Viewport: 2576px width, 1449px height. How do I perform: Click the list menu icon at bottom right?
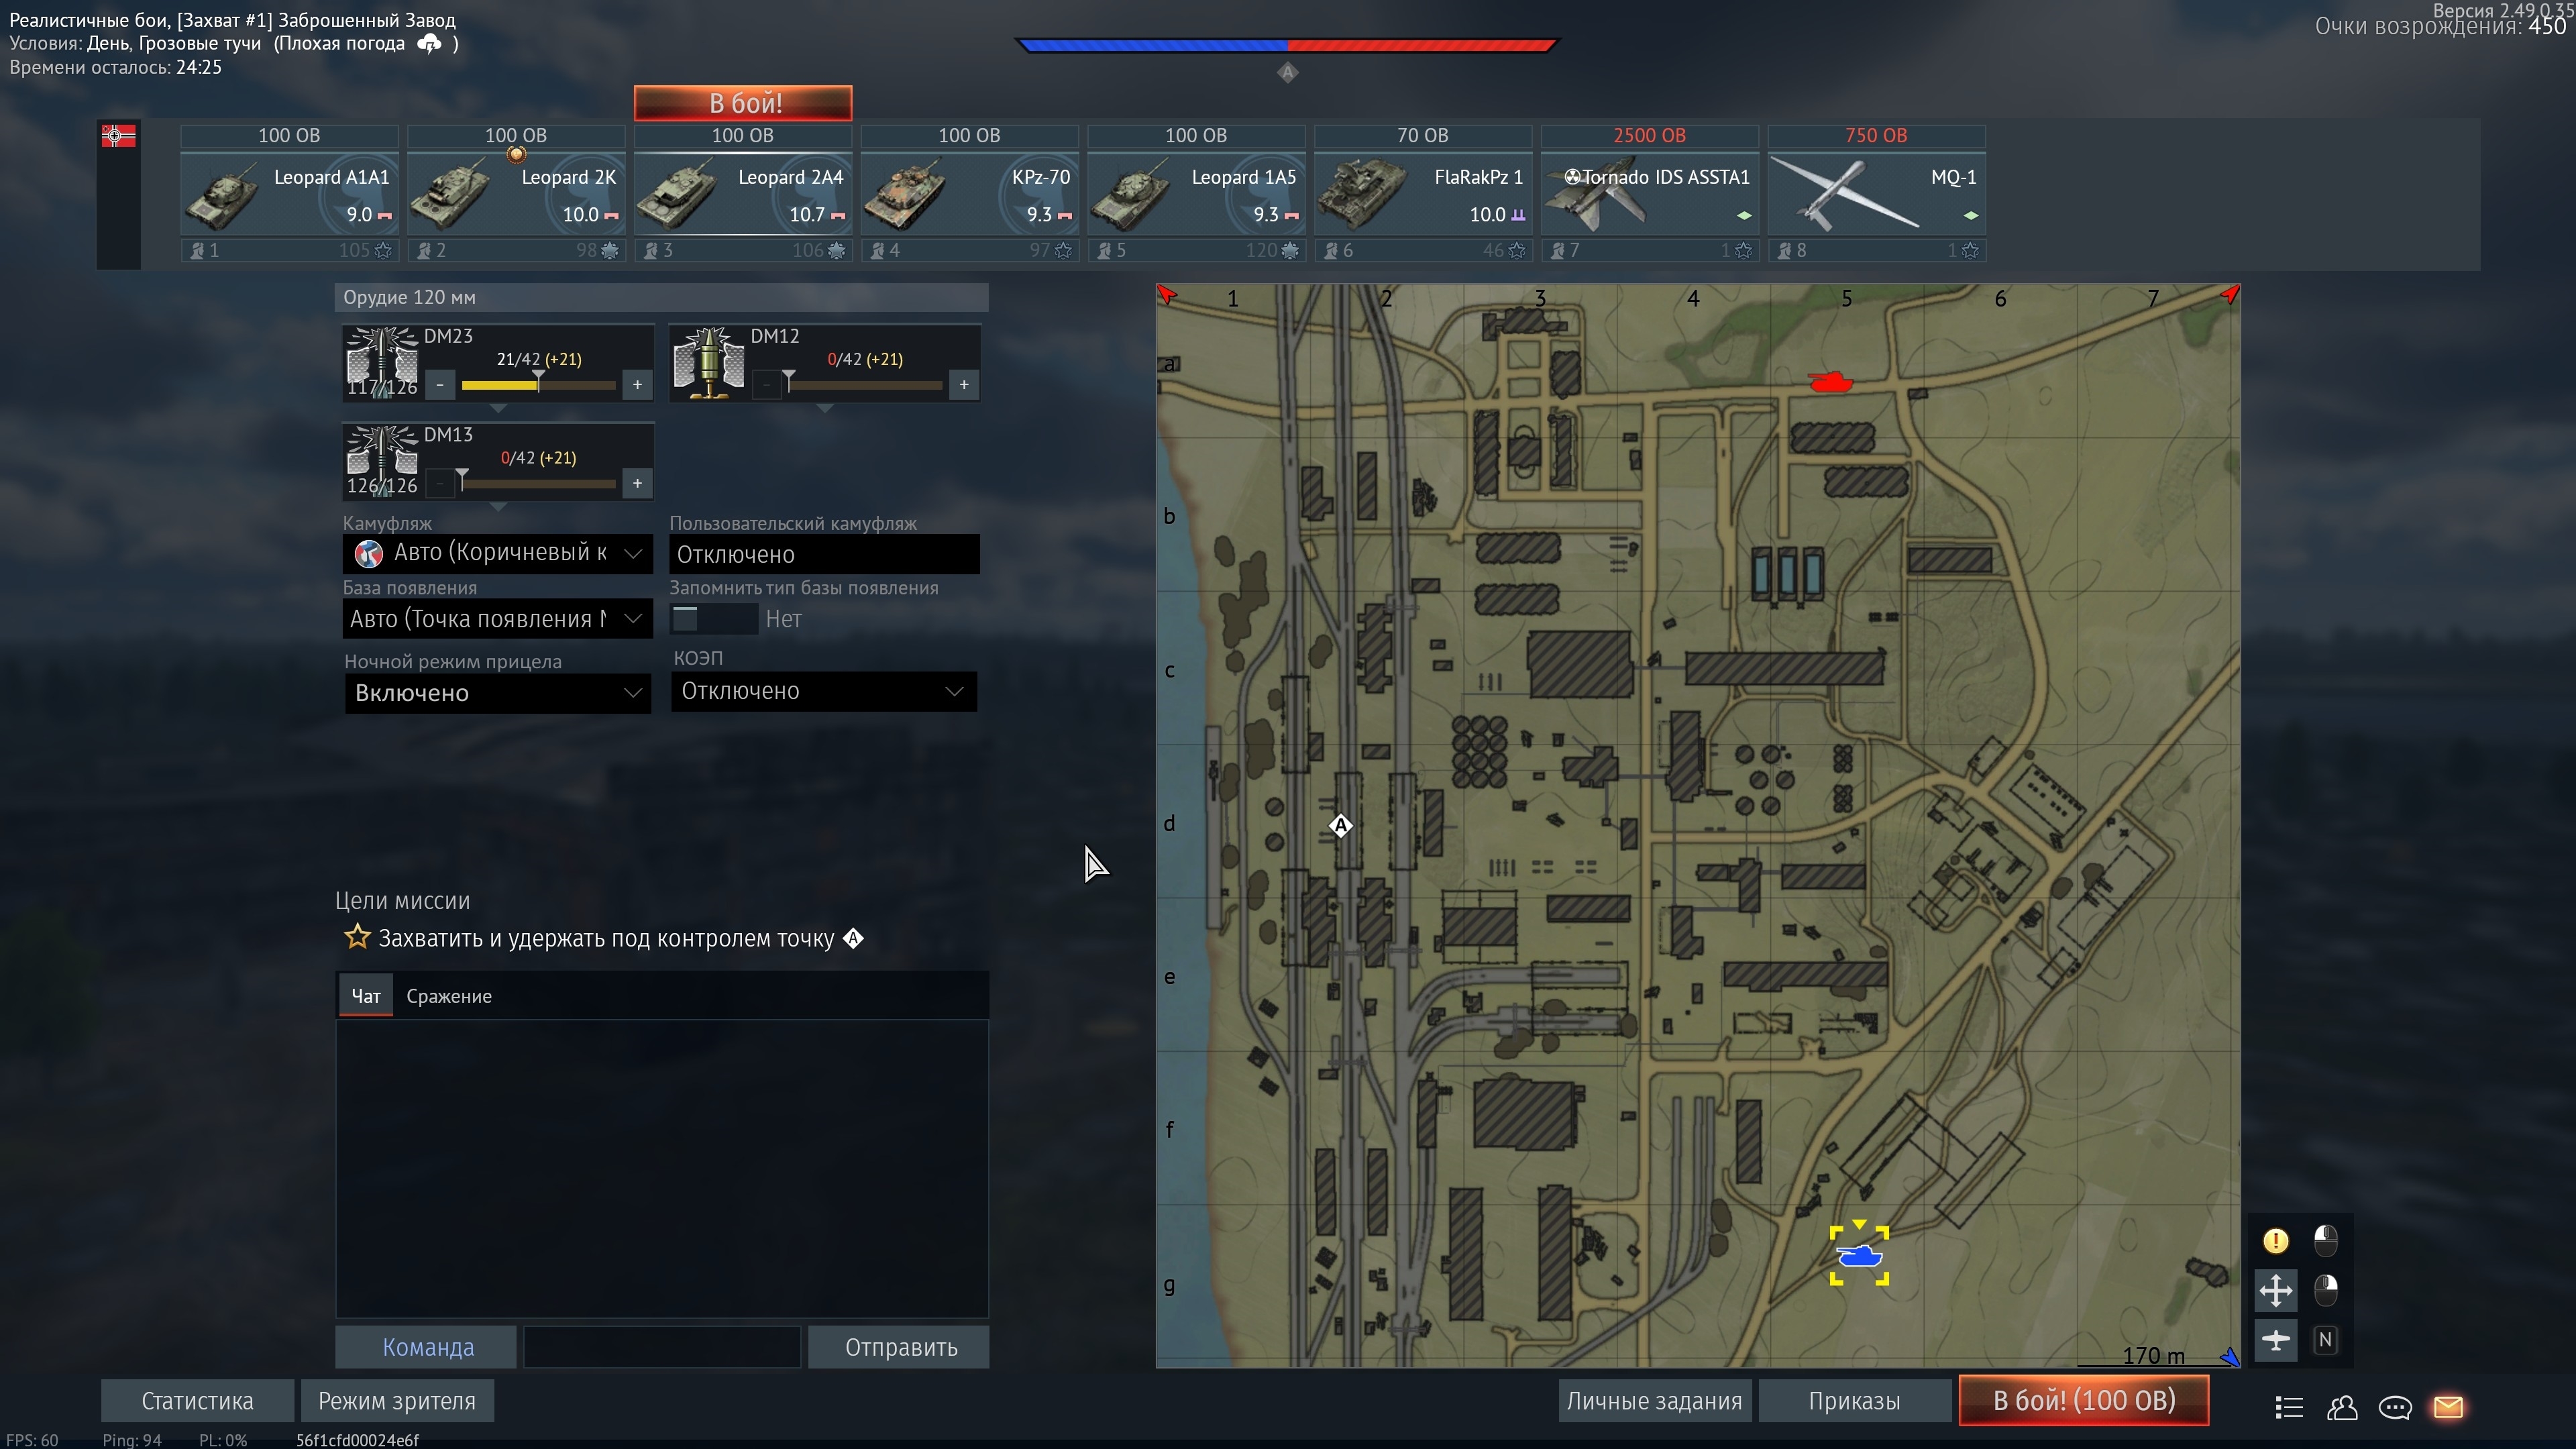click(2289, 1407)
